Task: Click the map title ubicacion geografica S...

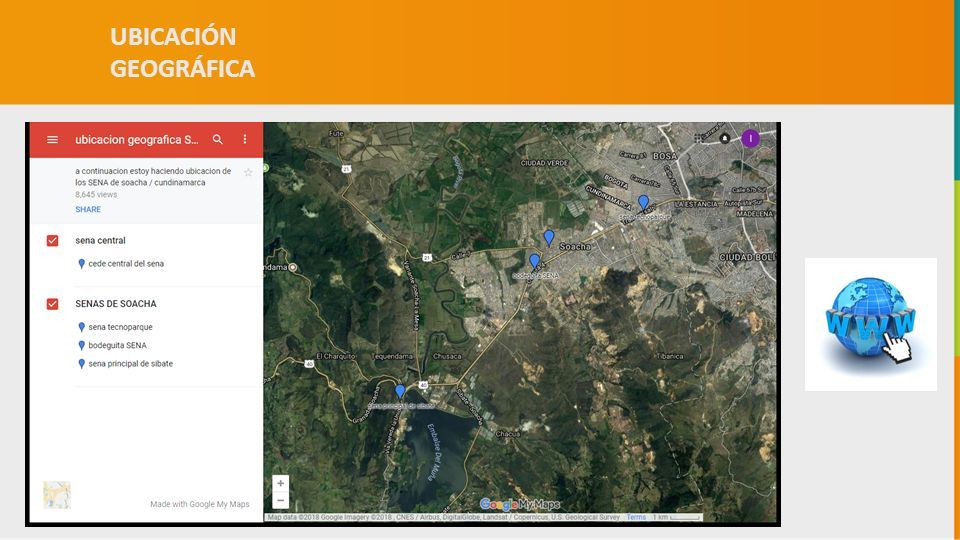Action: pos(137,140)
